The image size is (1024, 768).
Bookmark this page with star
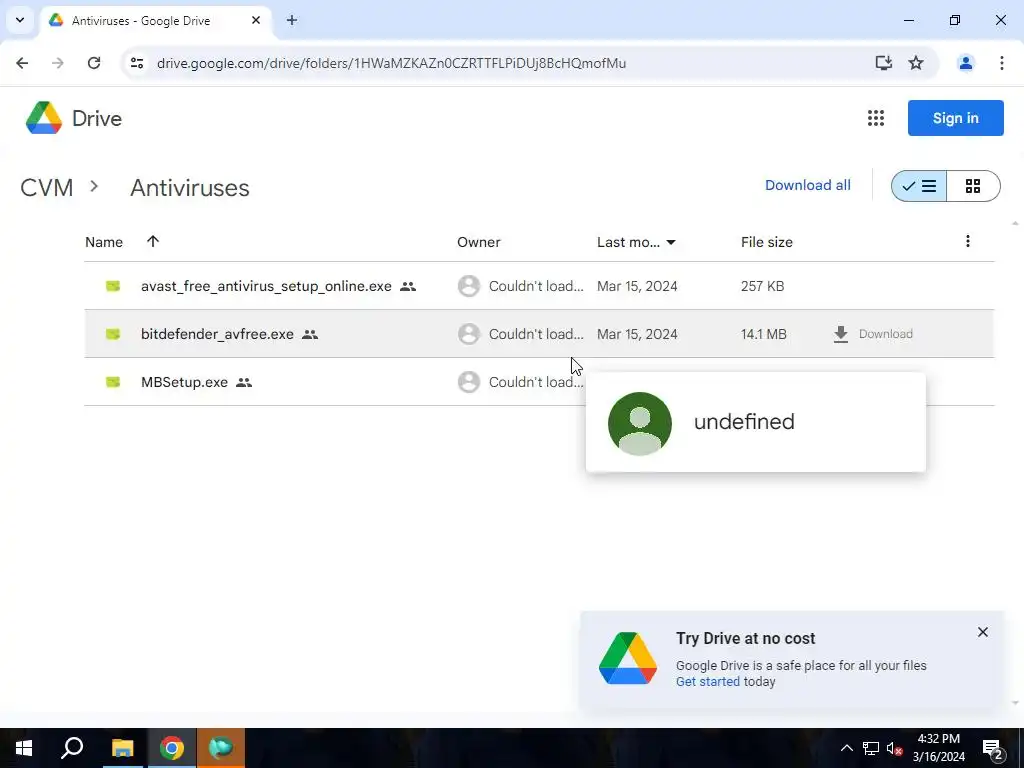pyautogui.click(x=916, y=63)
